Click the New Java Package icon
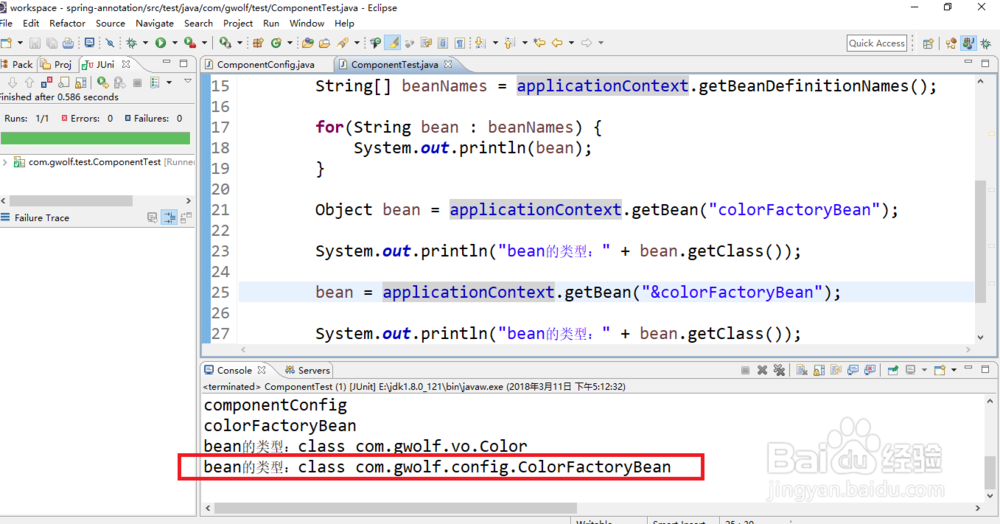Viewport: 1000px width, 524px height. [x=258, y=43]
